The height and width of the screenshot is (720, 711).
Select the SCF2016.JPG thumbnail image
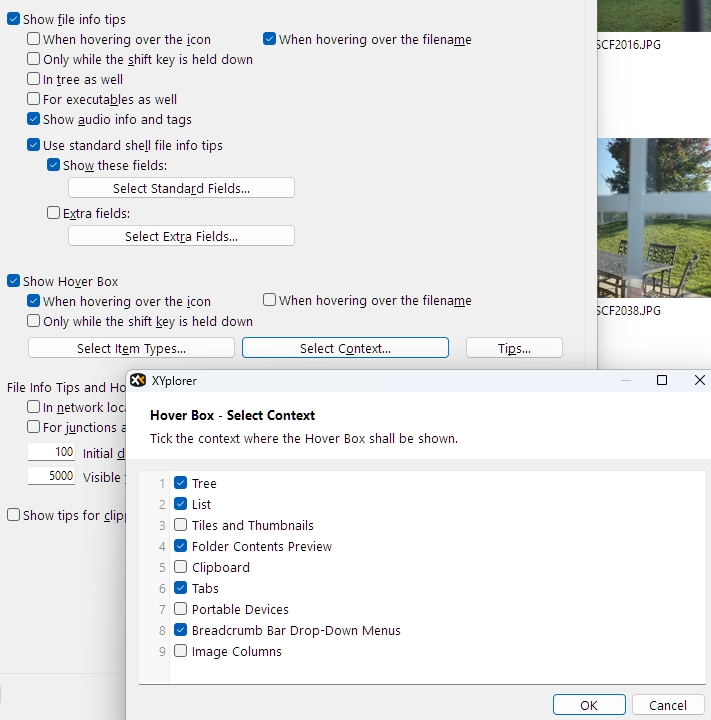pos(654,16)
